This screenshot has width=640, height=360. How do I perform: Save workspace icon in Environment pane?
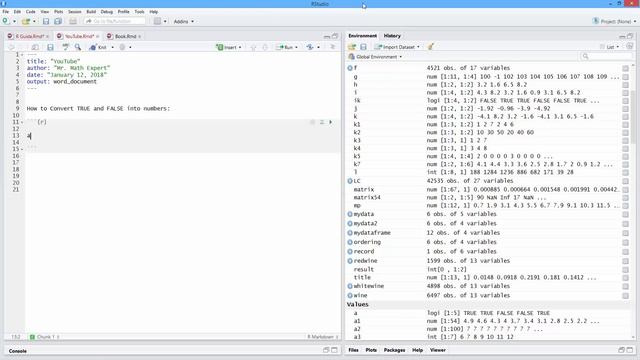tap(363, 47)
